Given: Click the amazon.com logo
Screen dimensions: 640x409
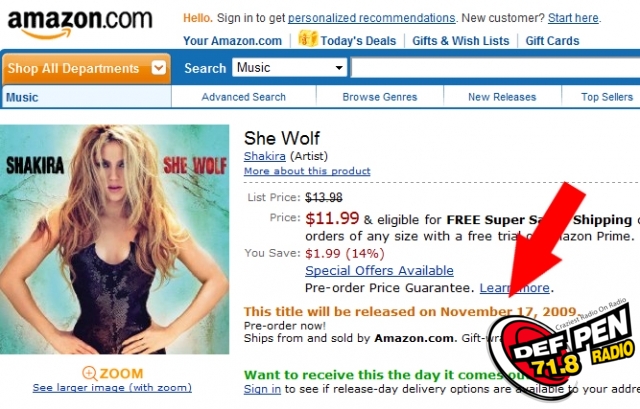Looking at the screenshot, I should 80,24.
